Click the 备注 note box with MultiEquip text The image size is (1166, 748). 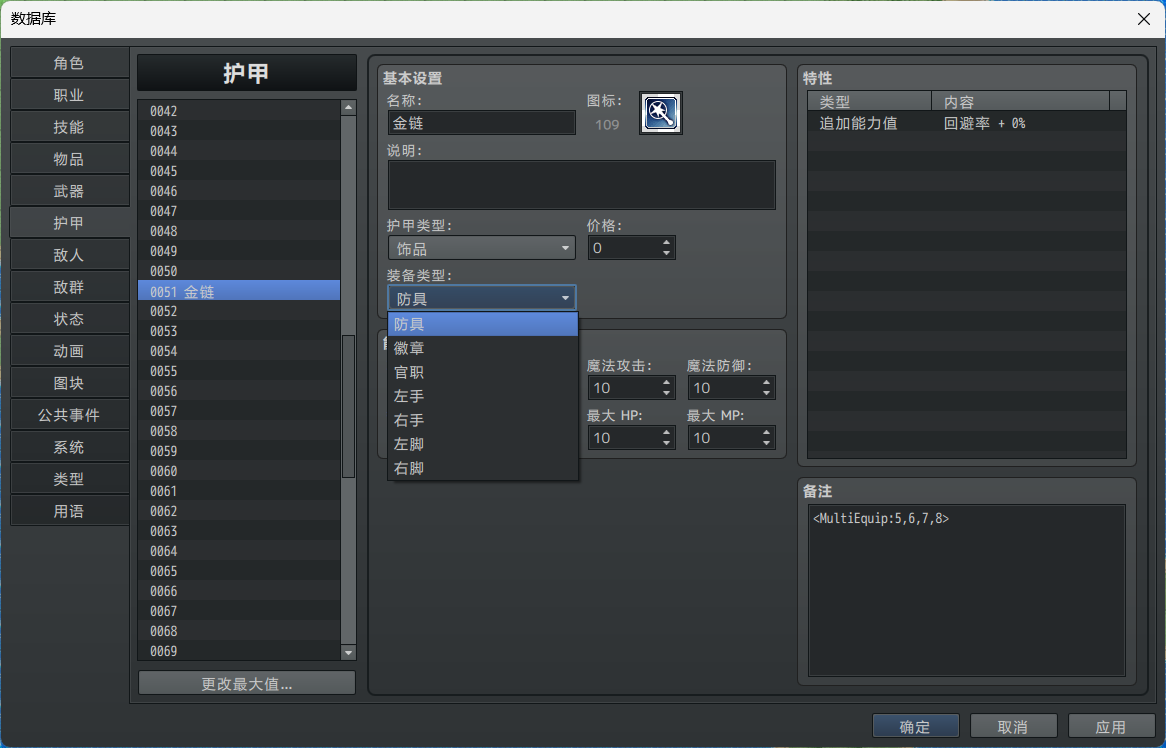(967, 590)
